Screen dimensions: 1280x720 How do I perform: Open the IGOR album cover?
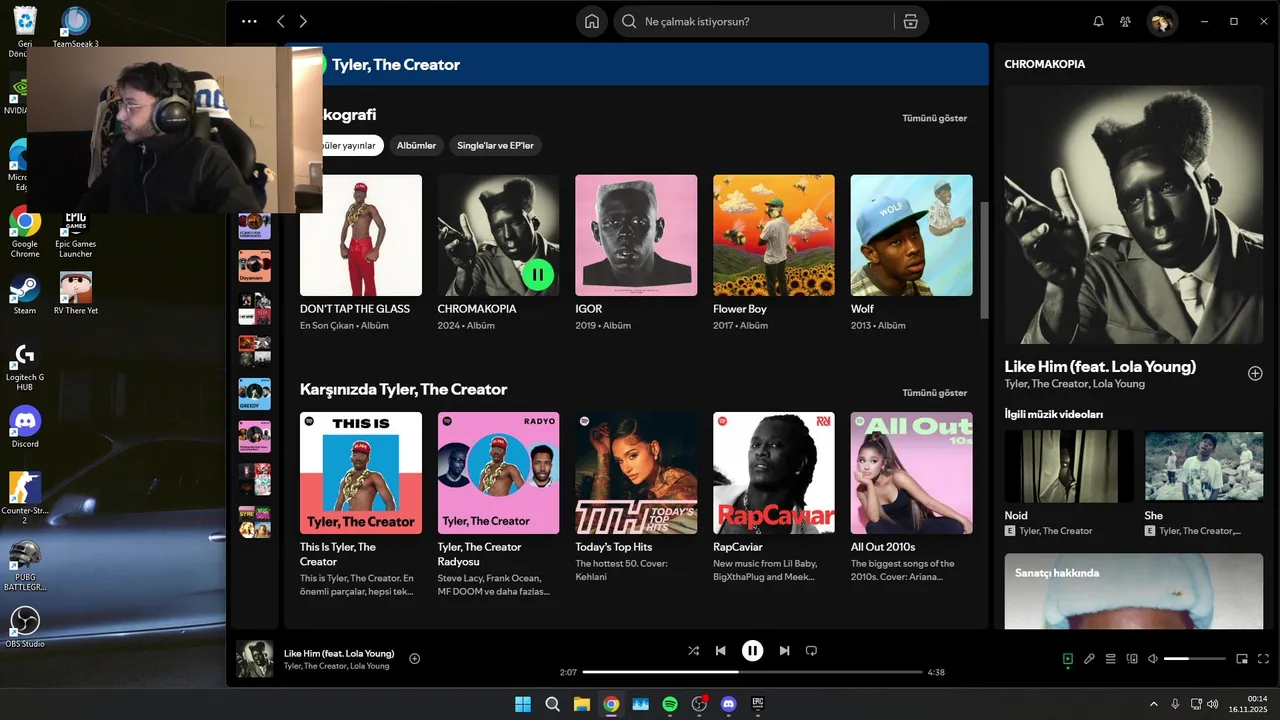coord(636,235)
